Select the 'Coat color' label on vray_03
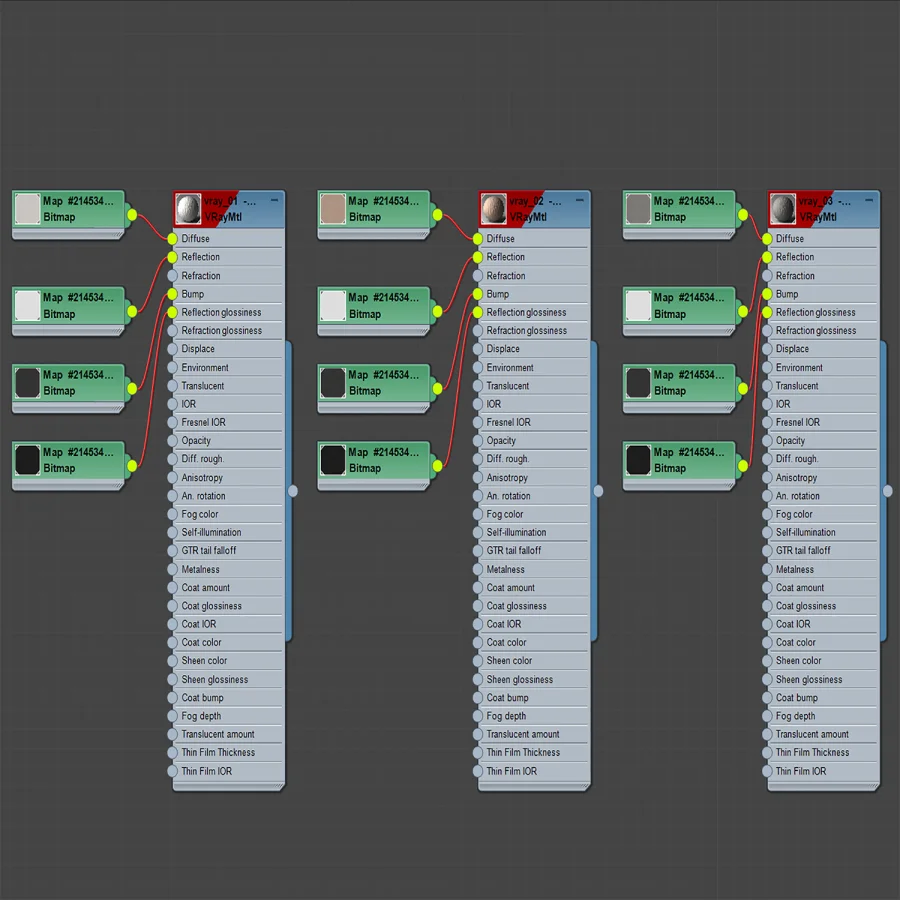 (x=796, y=642)
